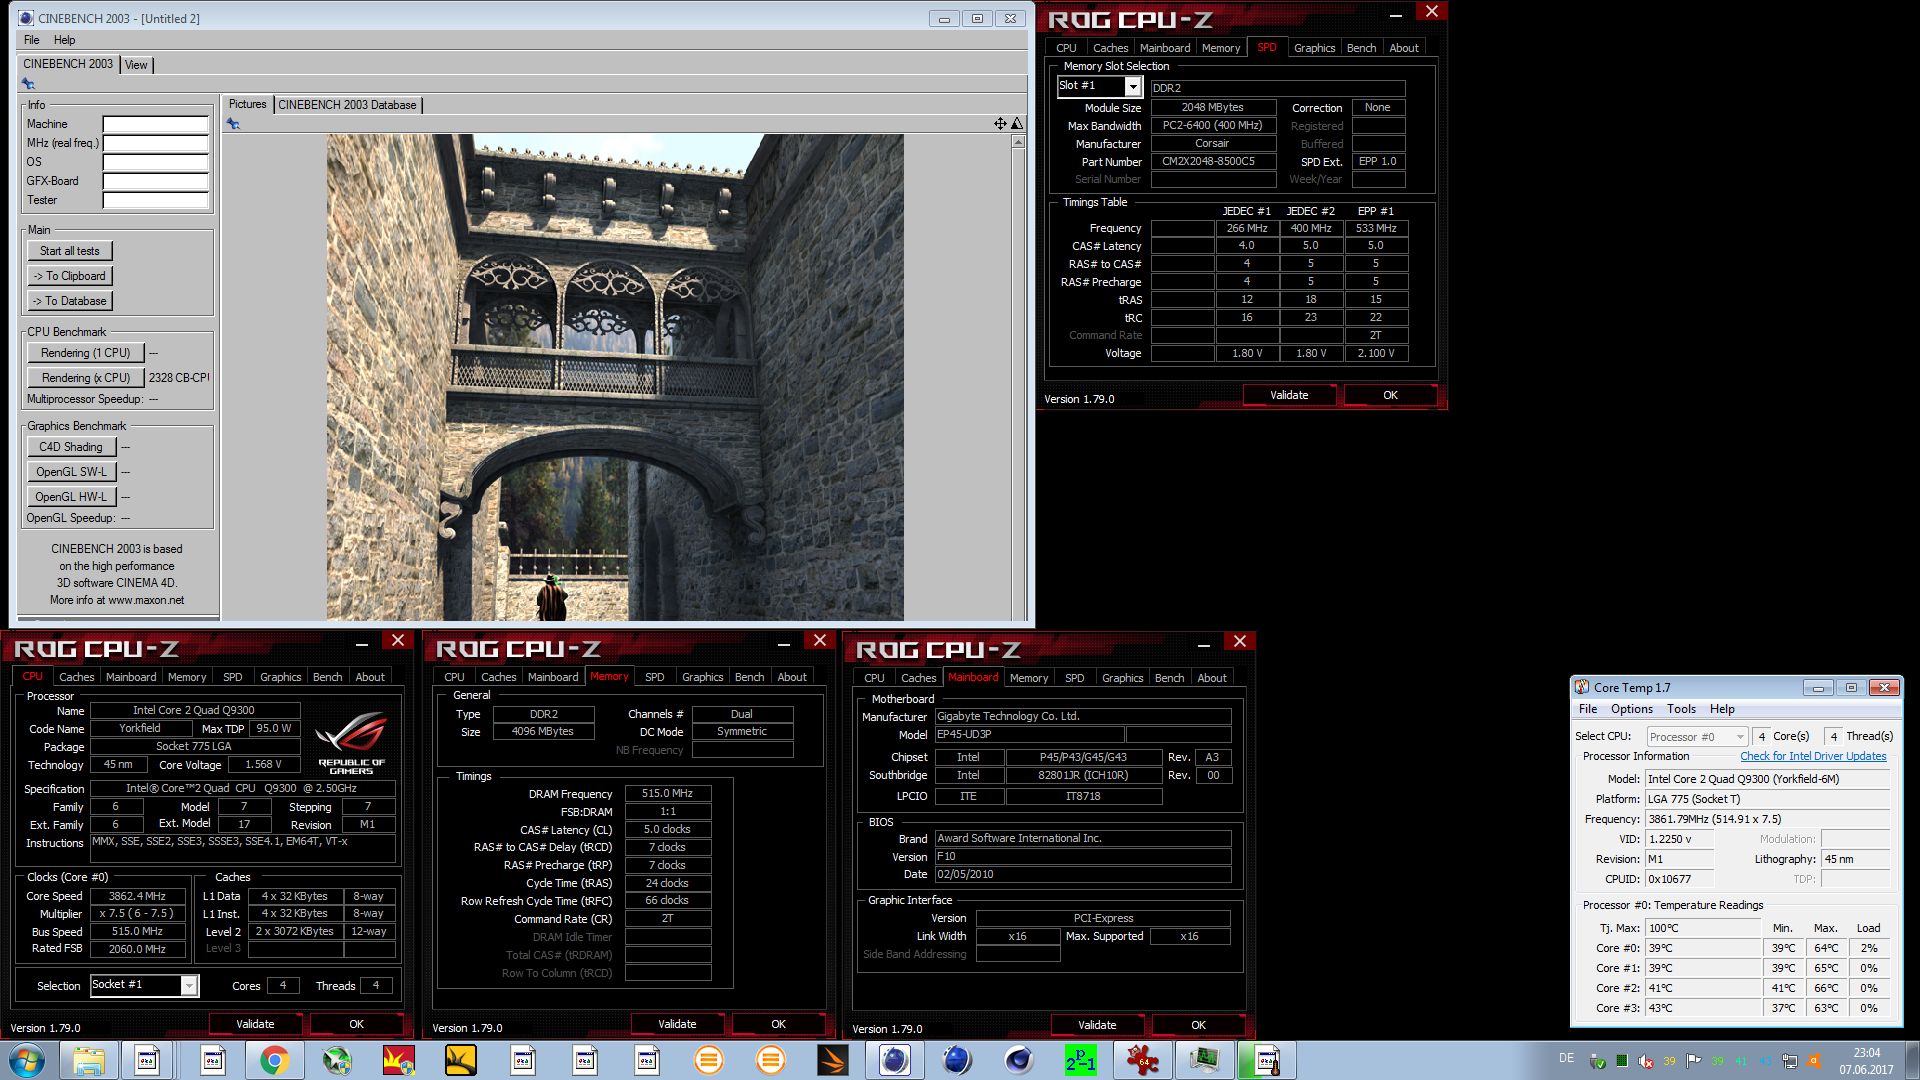Click the render picture vertical scrollbar track
Viewport: 1920px width, 1080px height.
1019,385
